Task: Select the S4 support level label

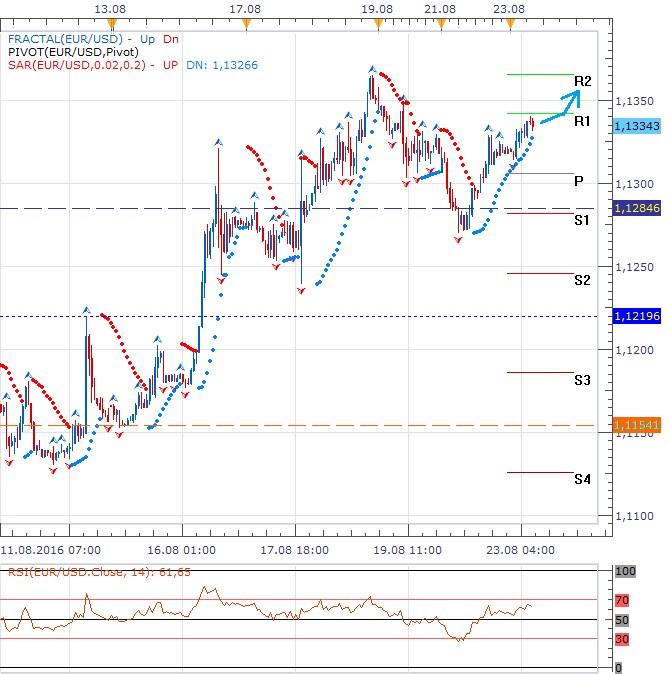Action: pyautogui.click(x=582, y=479)
